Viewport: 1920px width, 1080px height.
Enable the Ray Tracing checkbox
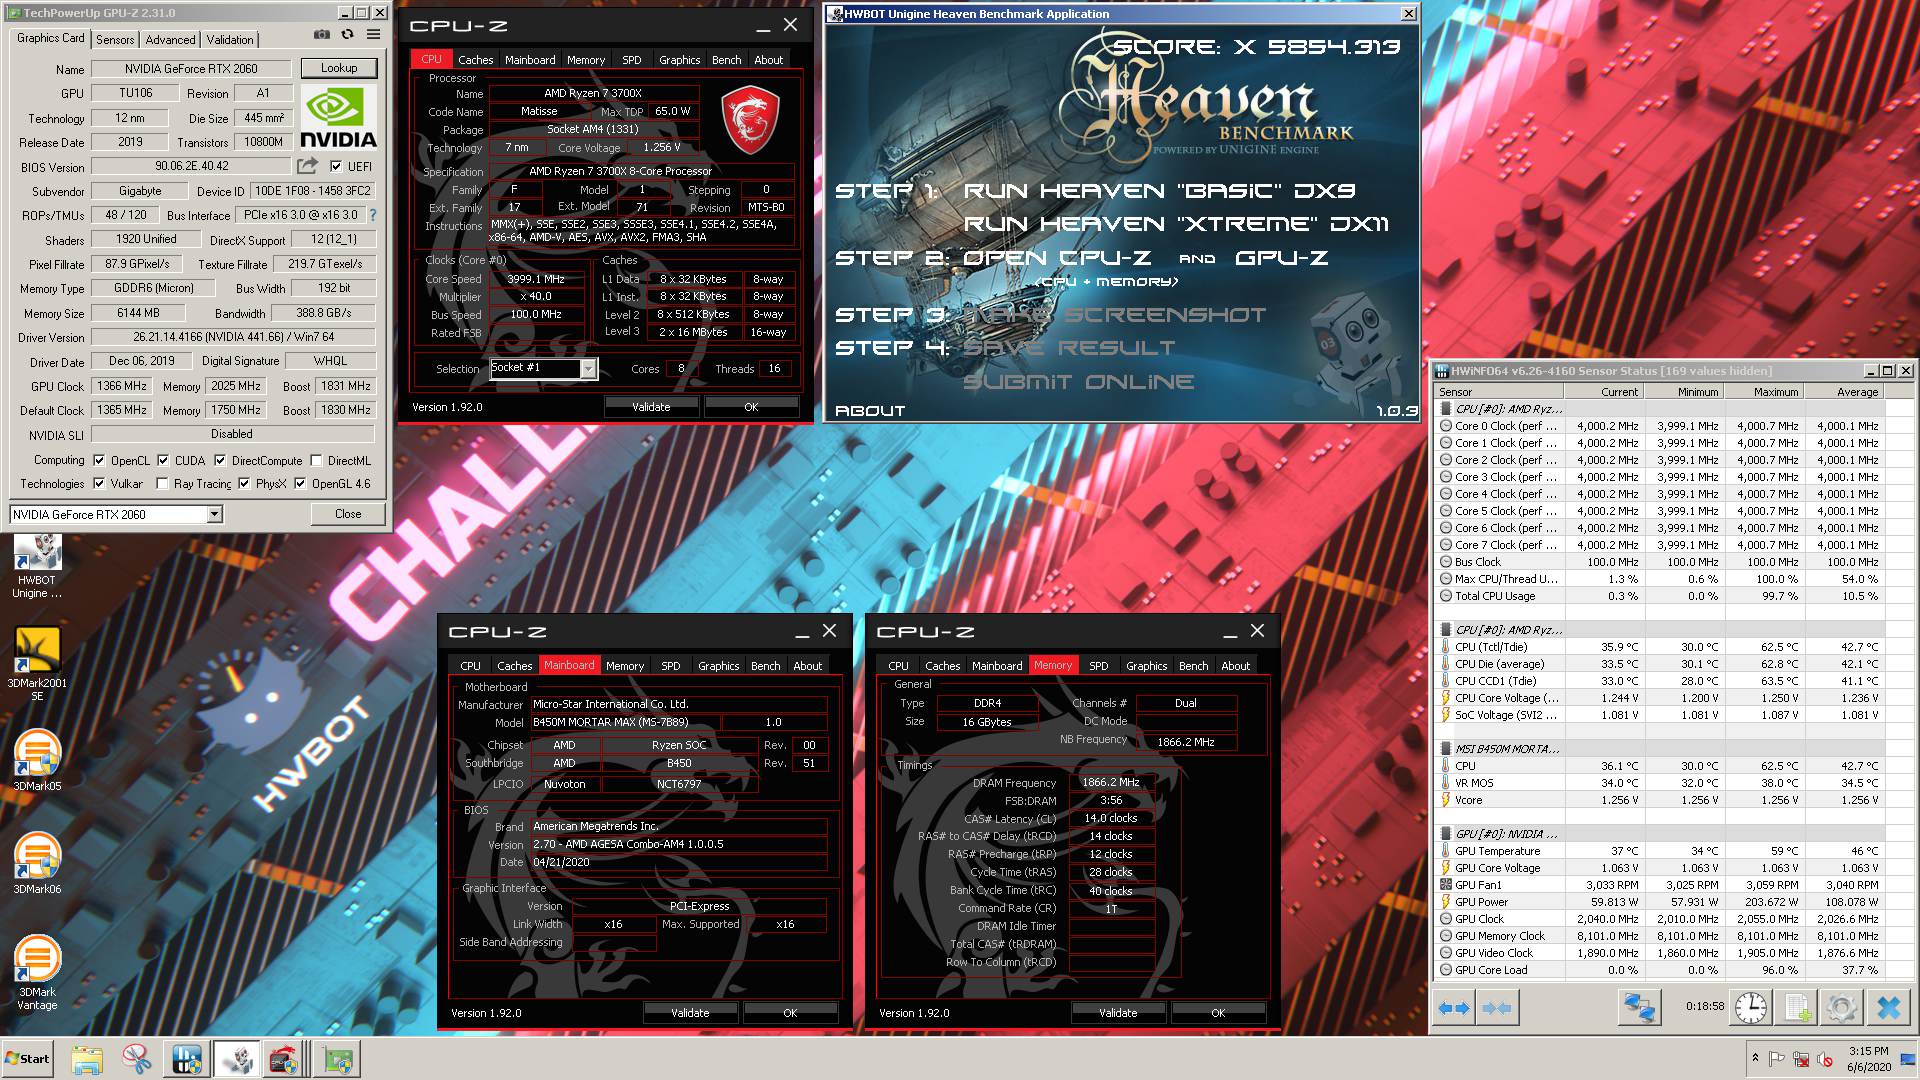pos(162,484)
